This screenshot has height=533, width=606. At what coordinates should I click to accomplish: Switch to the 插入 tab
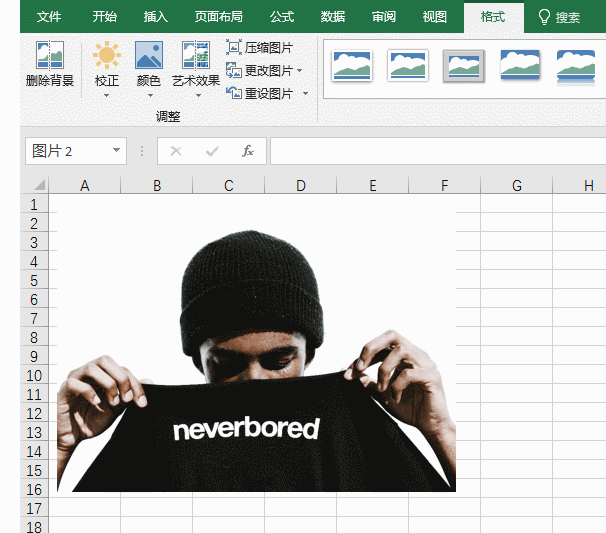click(156, 17)
